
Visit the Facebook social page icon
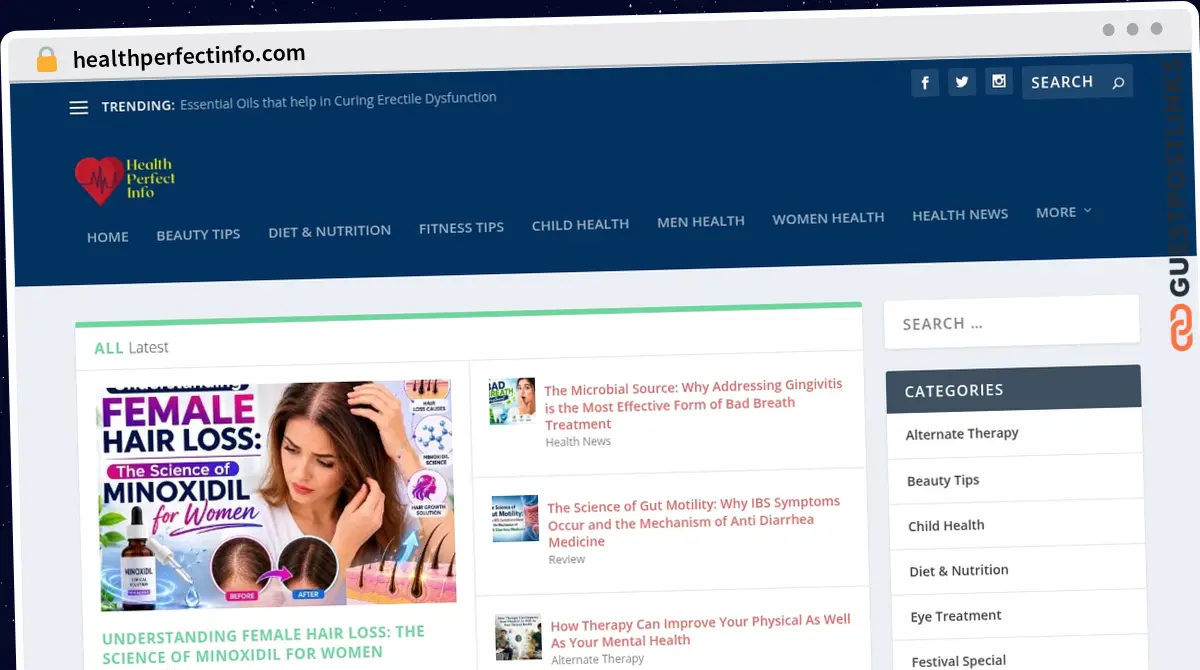[925, 83]
